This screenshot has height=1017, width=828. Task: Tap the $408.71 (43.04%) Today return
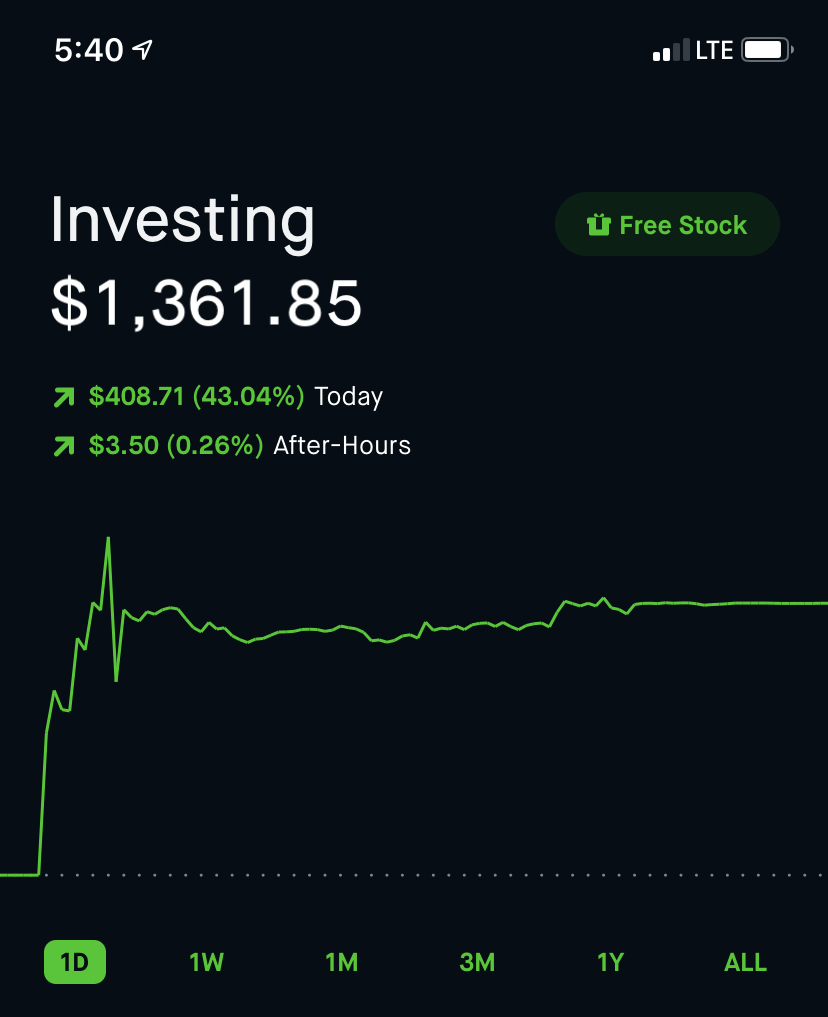tap(196, 397)
